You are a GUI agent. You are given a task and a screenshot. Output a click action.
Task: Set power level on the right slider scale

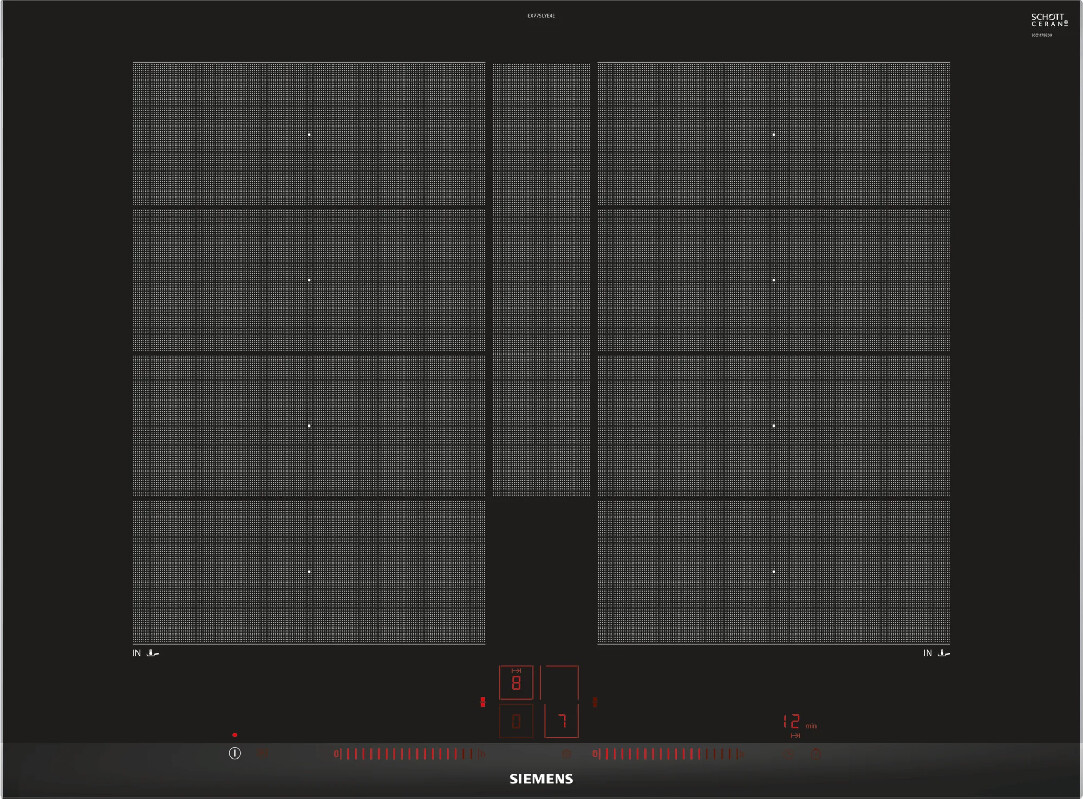(x=668, y=754)
